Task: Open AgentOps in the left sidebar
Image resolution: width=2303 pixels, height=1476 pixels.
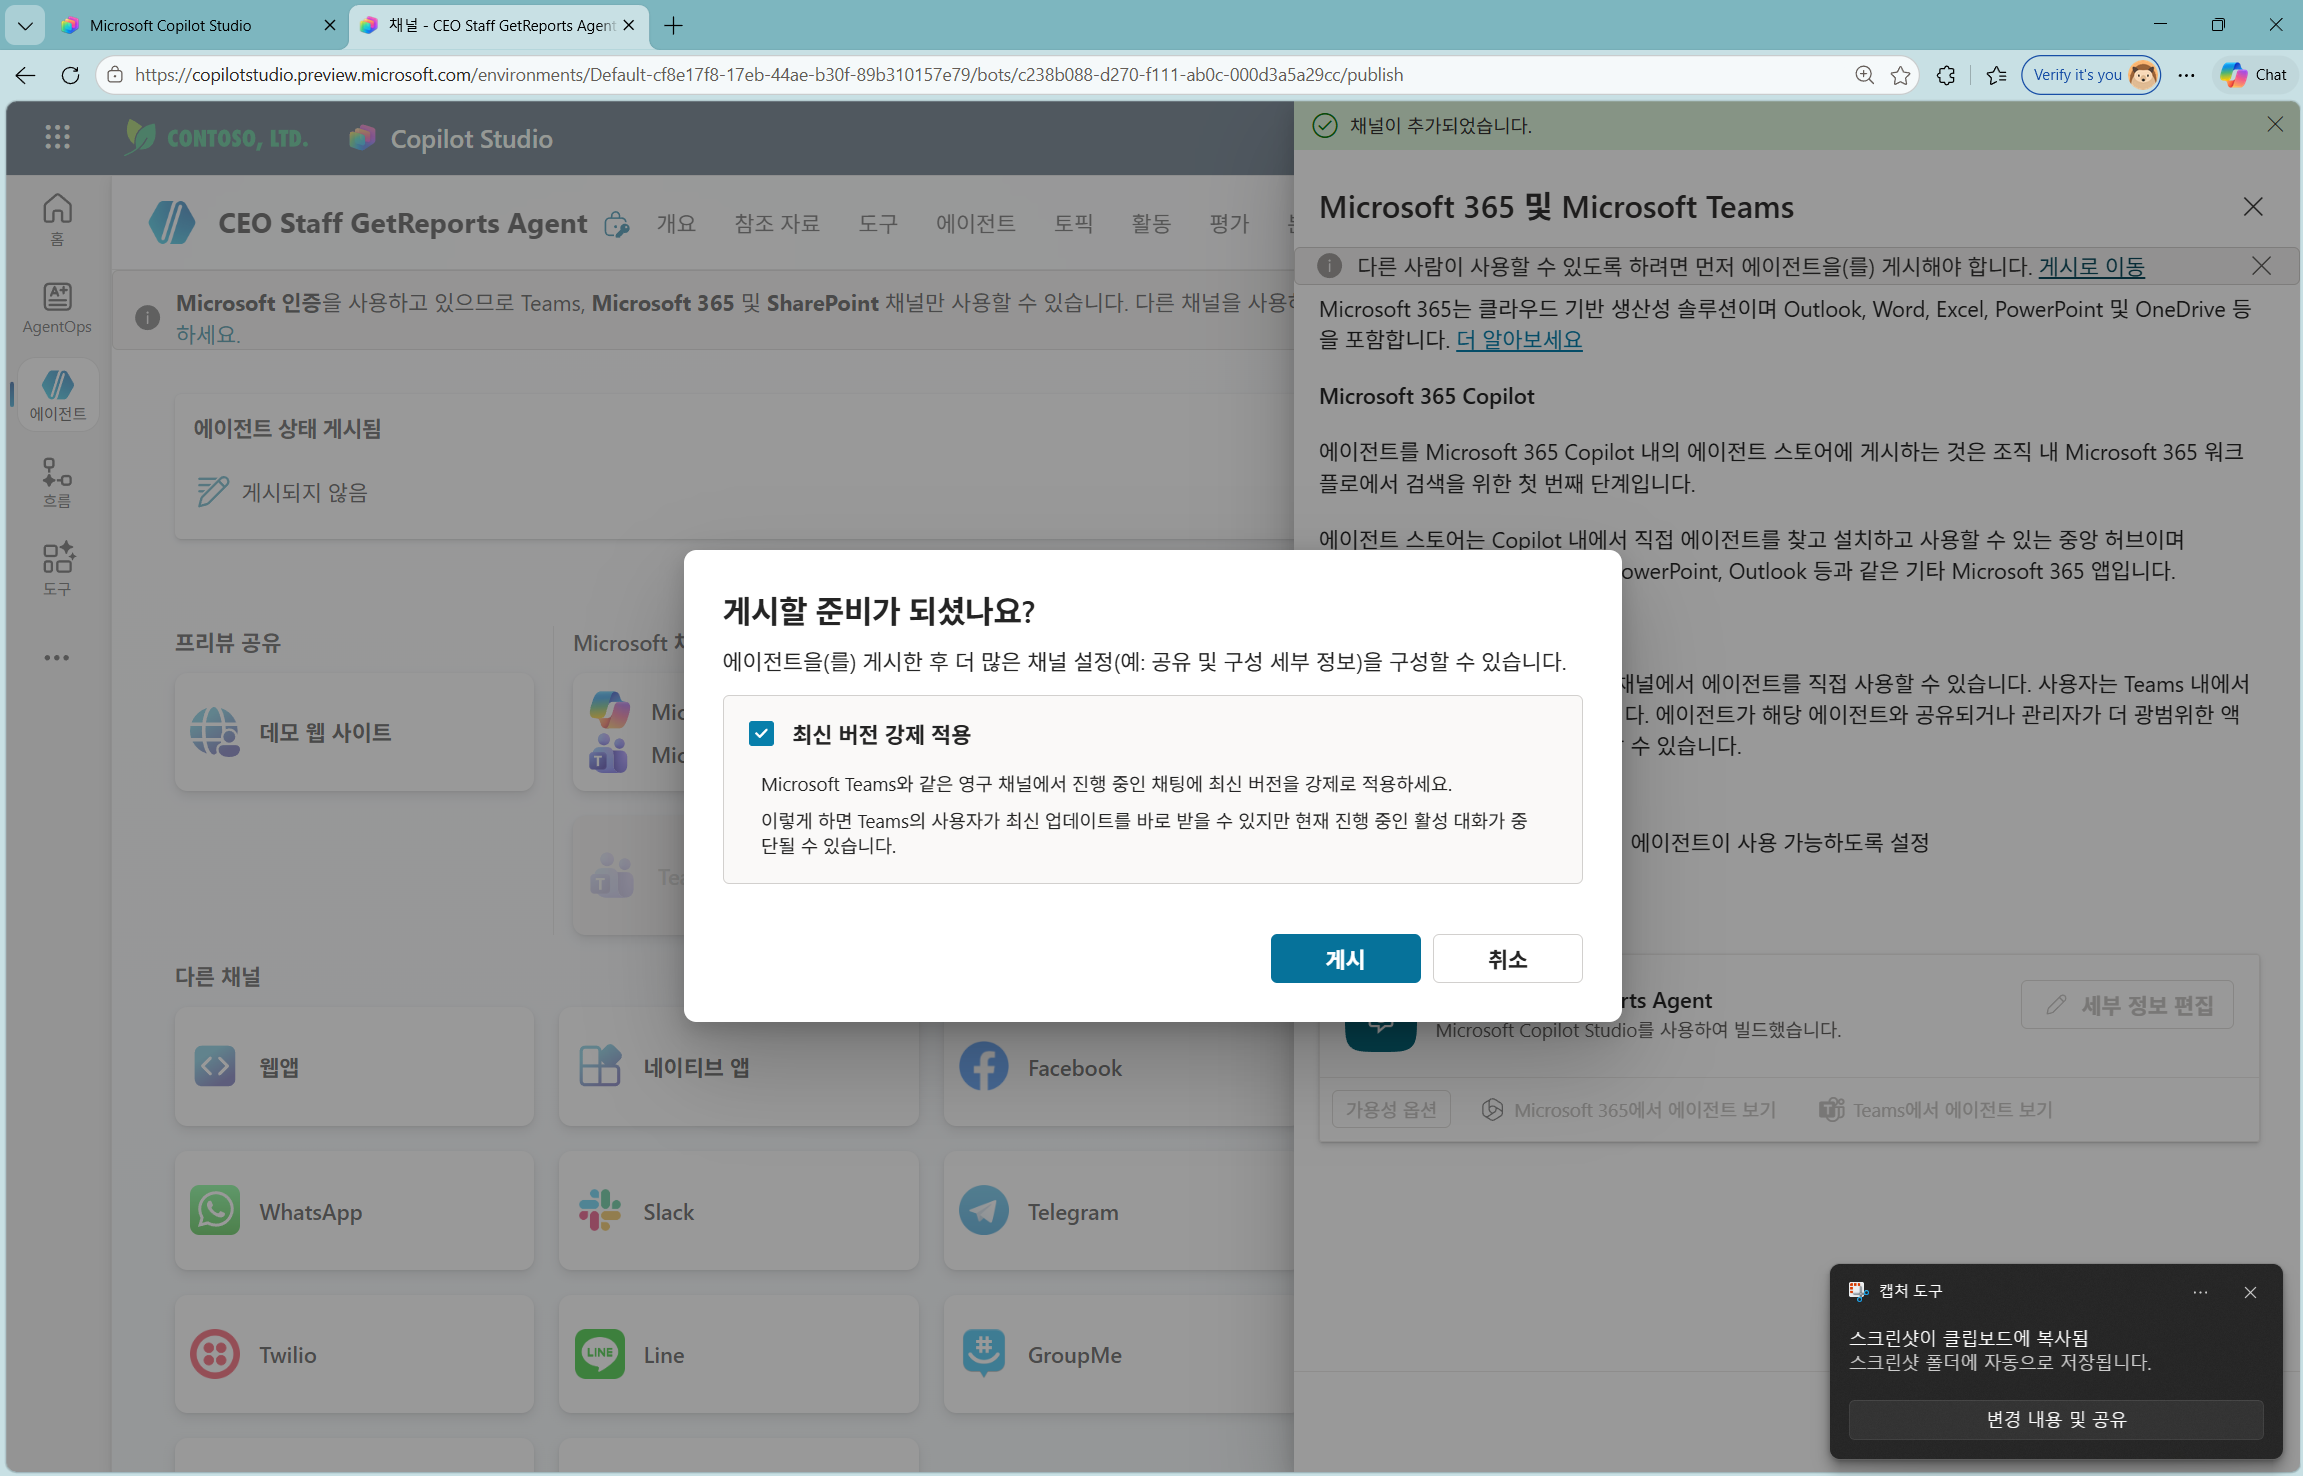Action: 57,308
